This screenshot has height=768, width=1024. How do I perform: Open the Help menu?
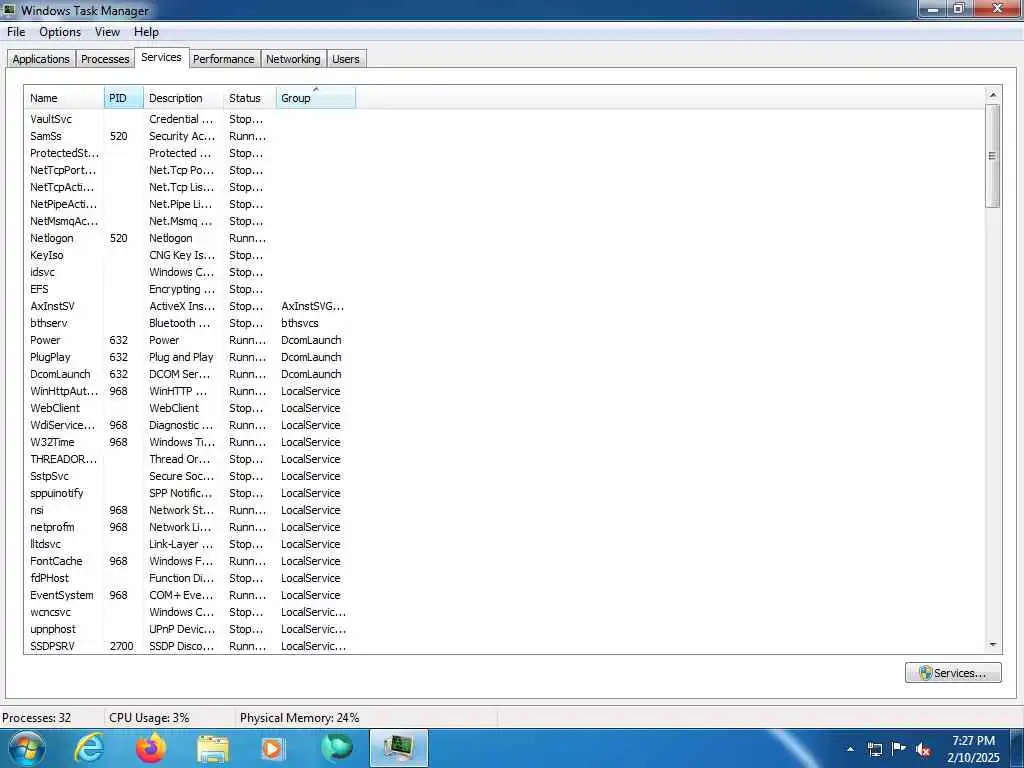click(x=146, y=32)
